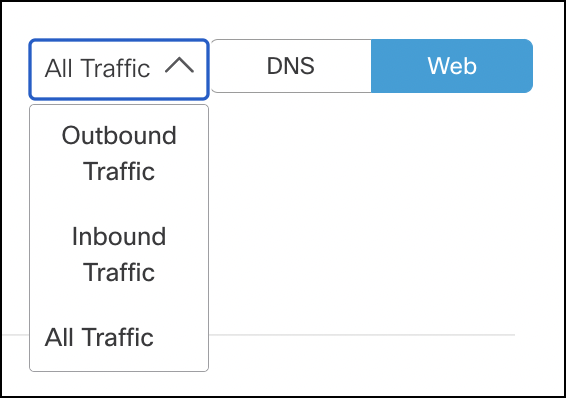Click the All Traffic label in the combo box
Viewport: 566px width, 398px height.
[97, 69]
